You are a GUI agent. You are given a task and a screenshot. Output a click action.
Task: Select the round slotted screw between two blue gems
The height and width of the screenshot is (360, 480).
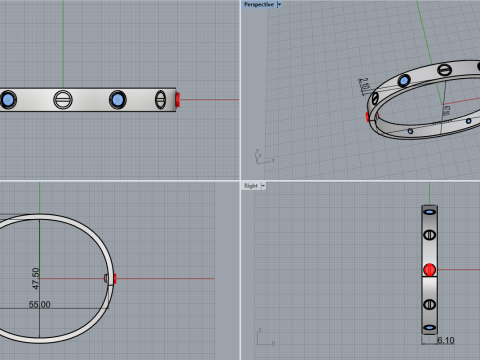(x=63, y=100)
